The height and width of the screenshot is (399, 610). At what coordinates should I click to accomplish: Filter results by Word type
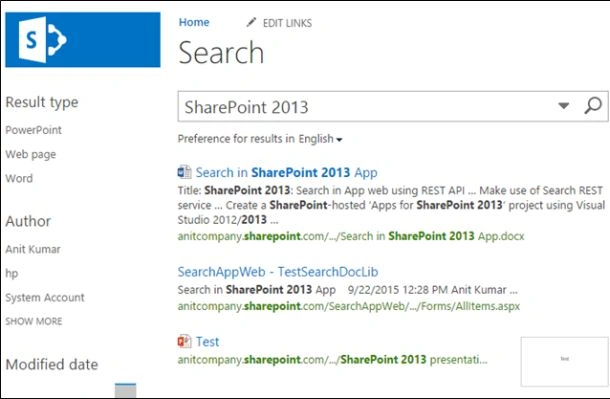19,178
